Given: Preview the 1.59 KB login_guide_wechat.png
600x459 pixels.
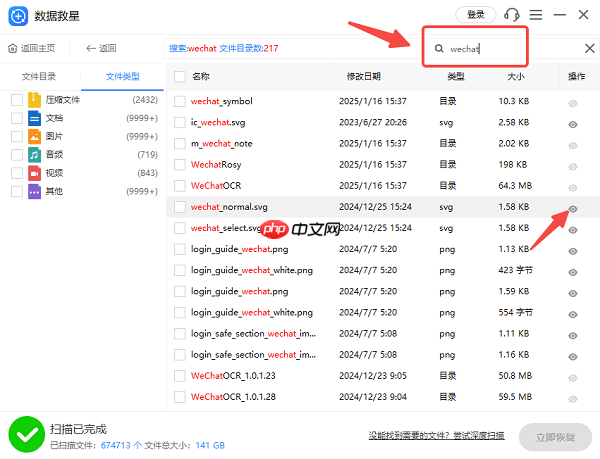Looking at the screenshot, I should pyautogui.click(x=573, y=293).
